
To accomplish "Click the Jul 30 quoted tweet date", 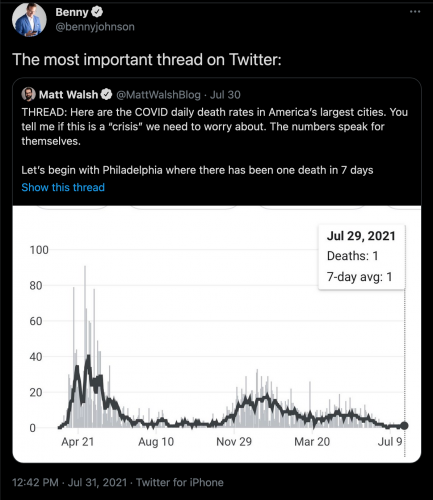I will point(225,95).
